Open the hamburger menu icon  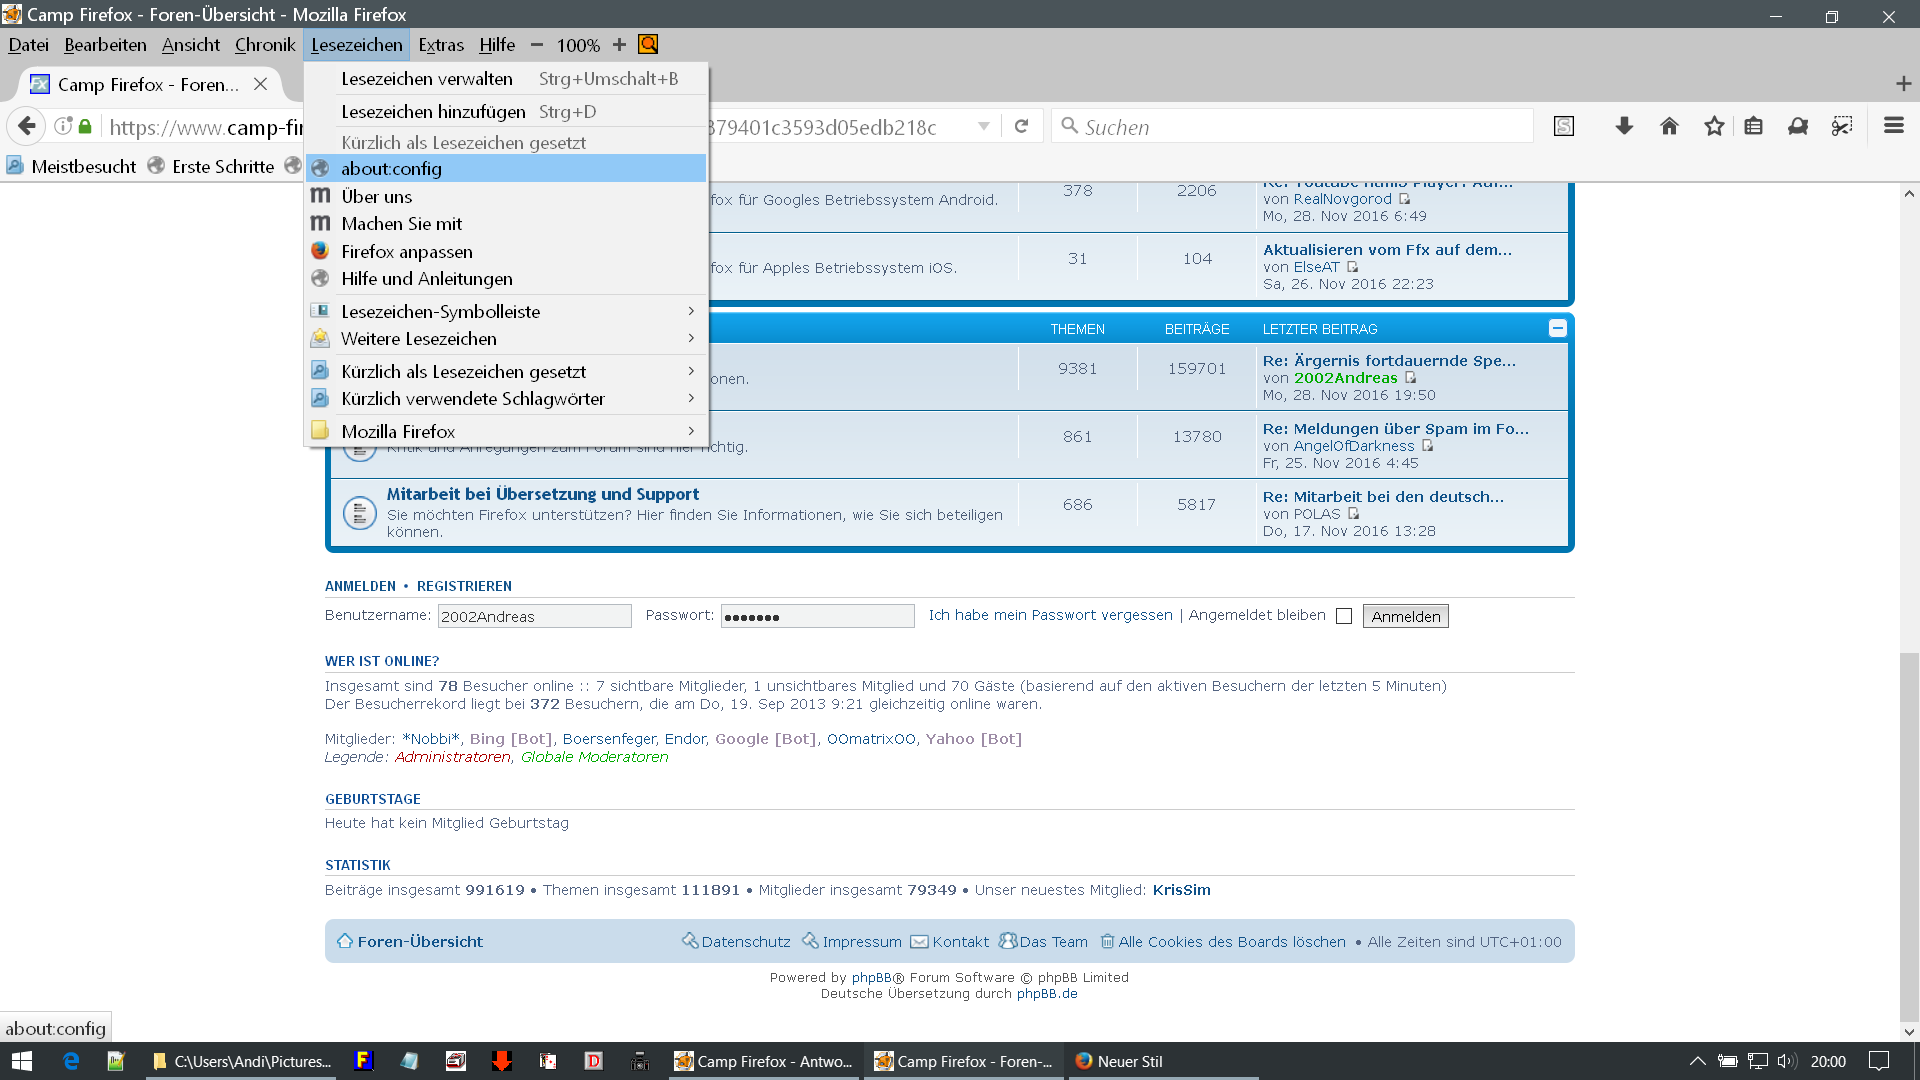[x=1893, y=126]
